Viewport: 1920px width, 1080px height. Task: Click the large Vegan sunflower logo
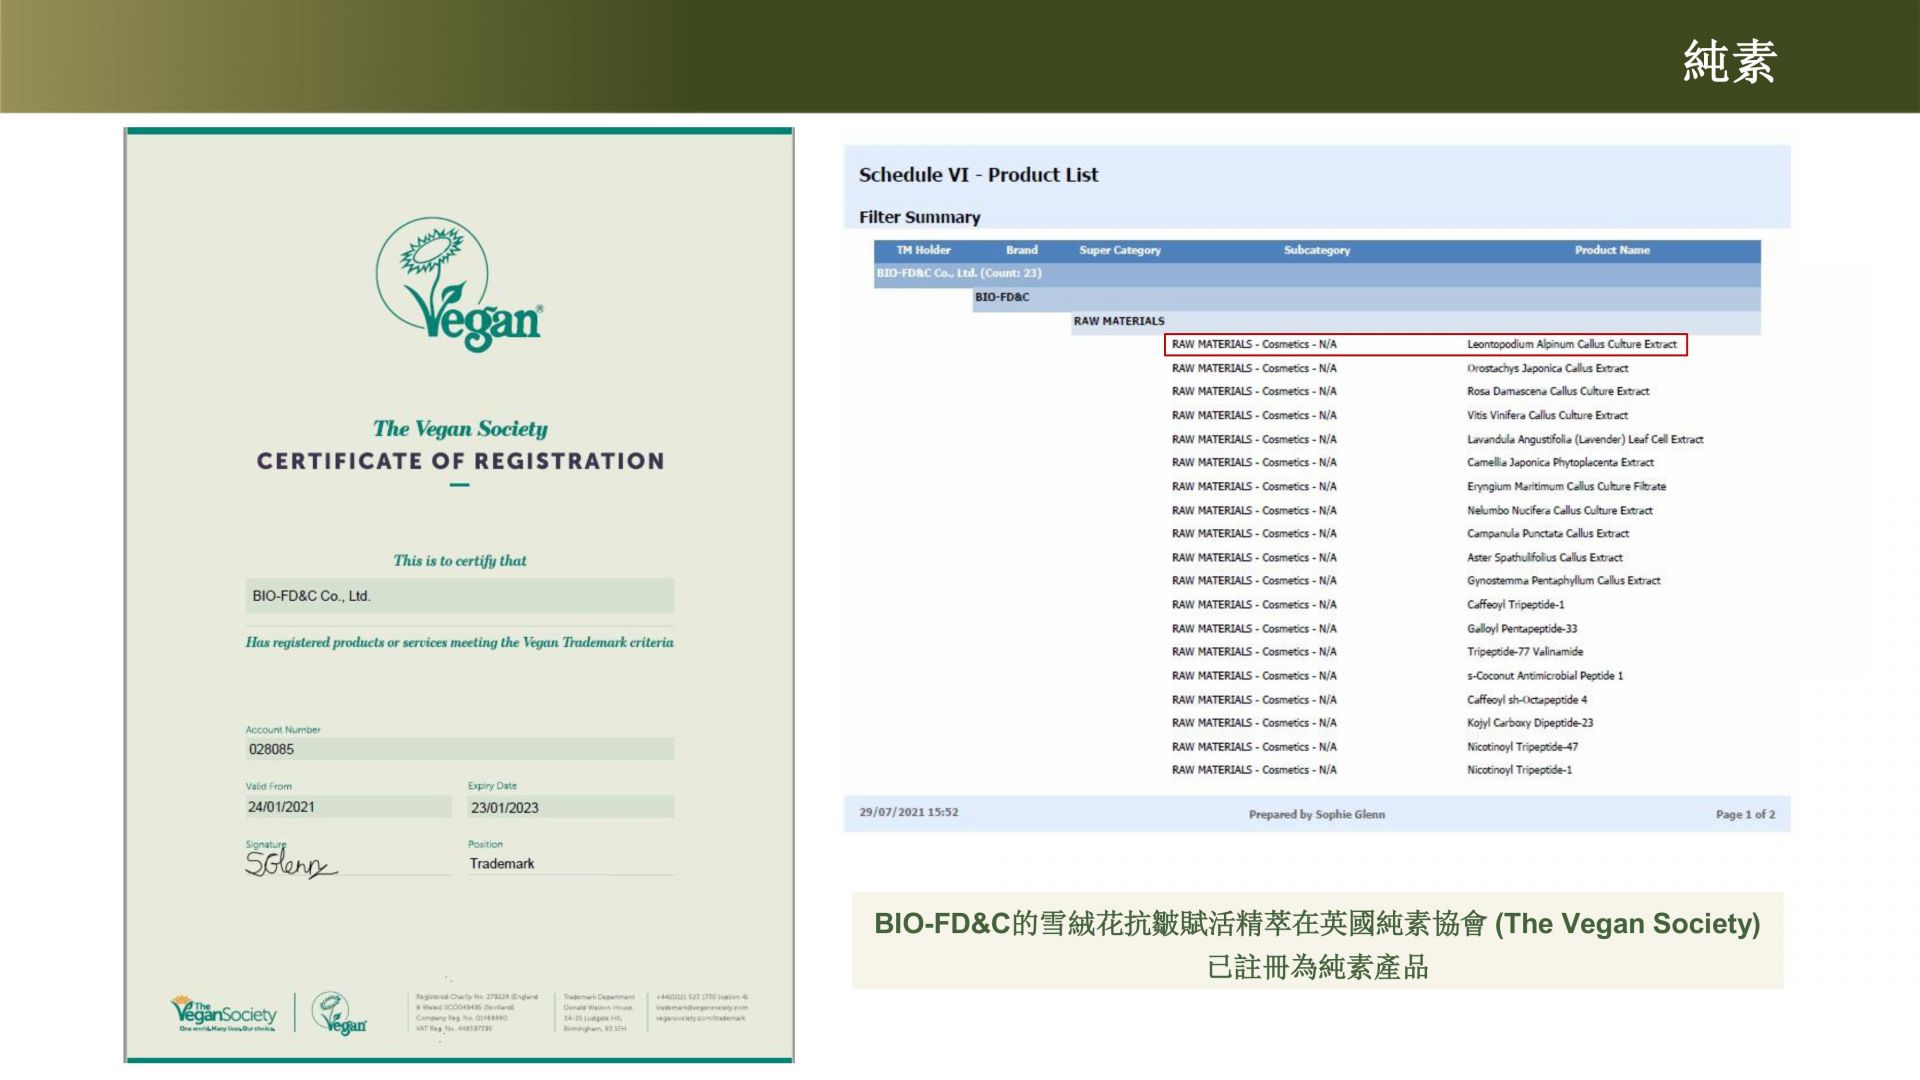[459, 285]
